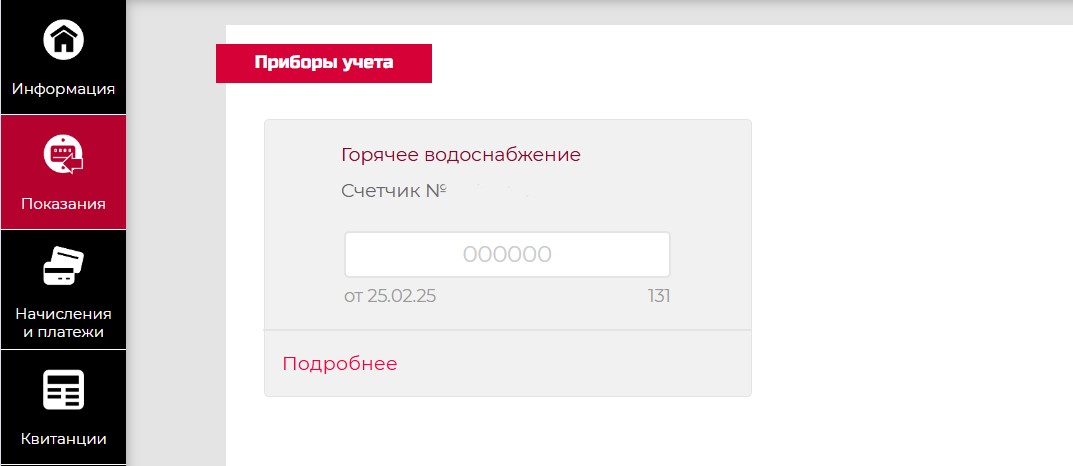The image size is (1073, 466).
Task: Click the red Показания sidebar tile background
Action: 63,172
